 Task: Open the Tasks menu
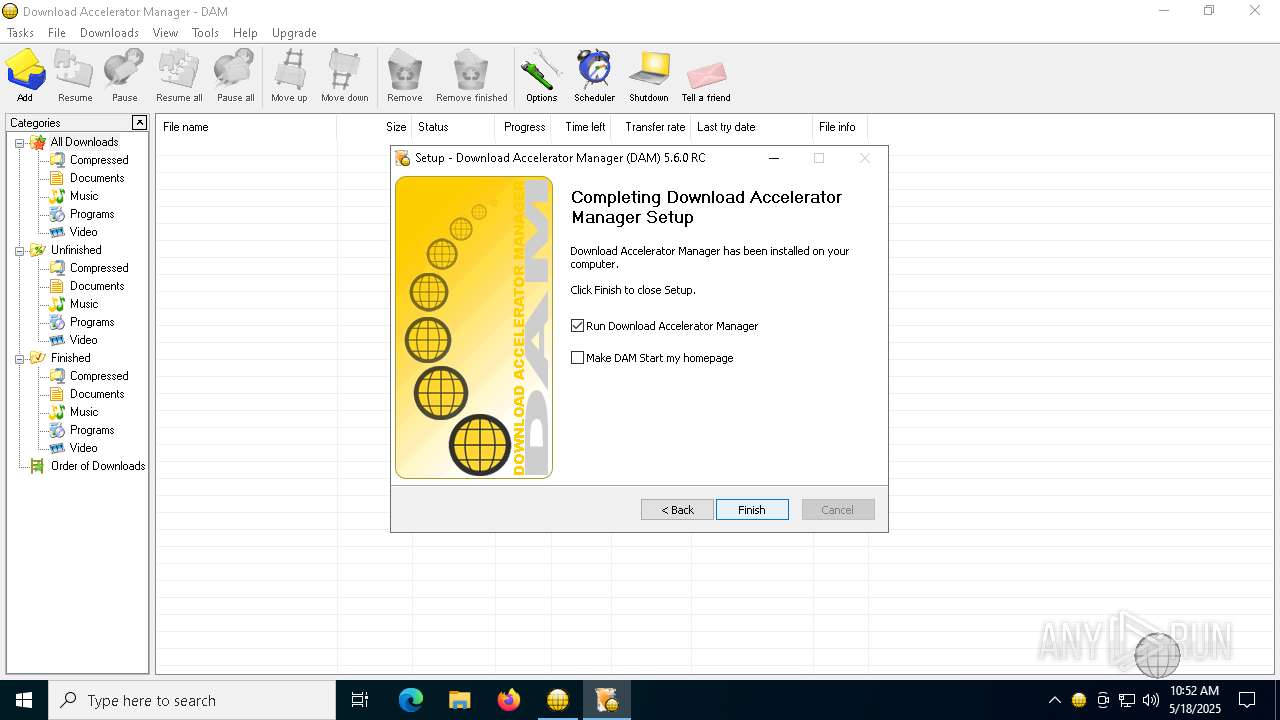(x=20, y=33)
